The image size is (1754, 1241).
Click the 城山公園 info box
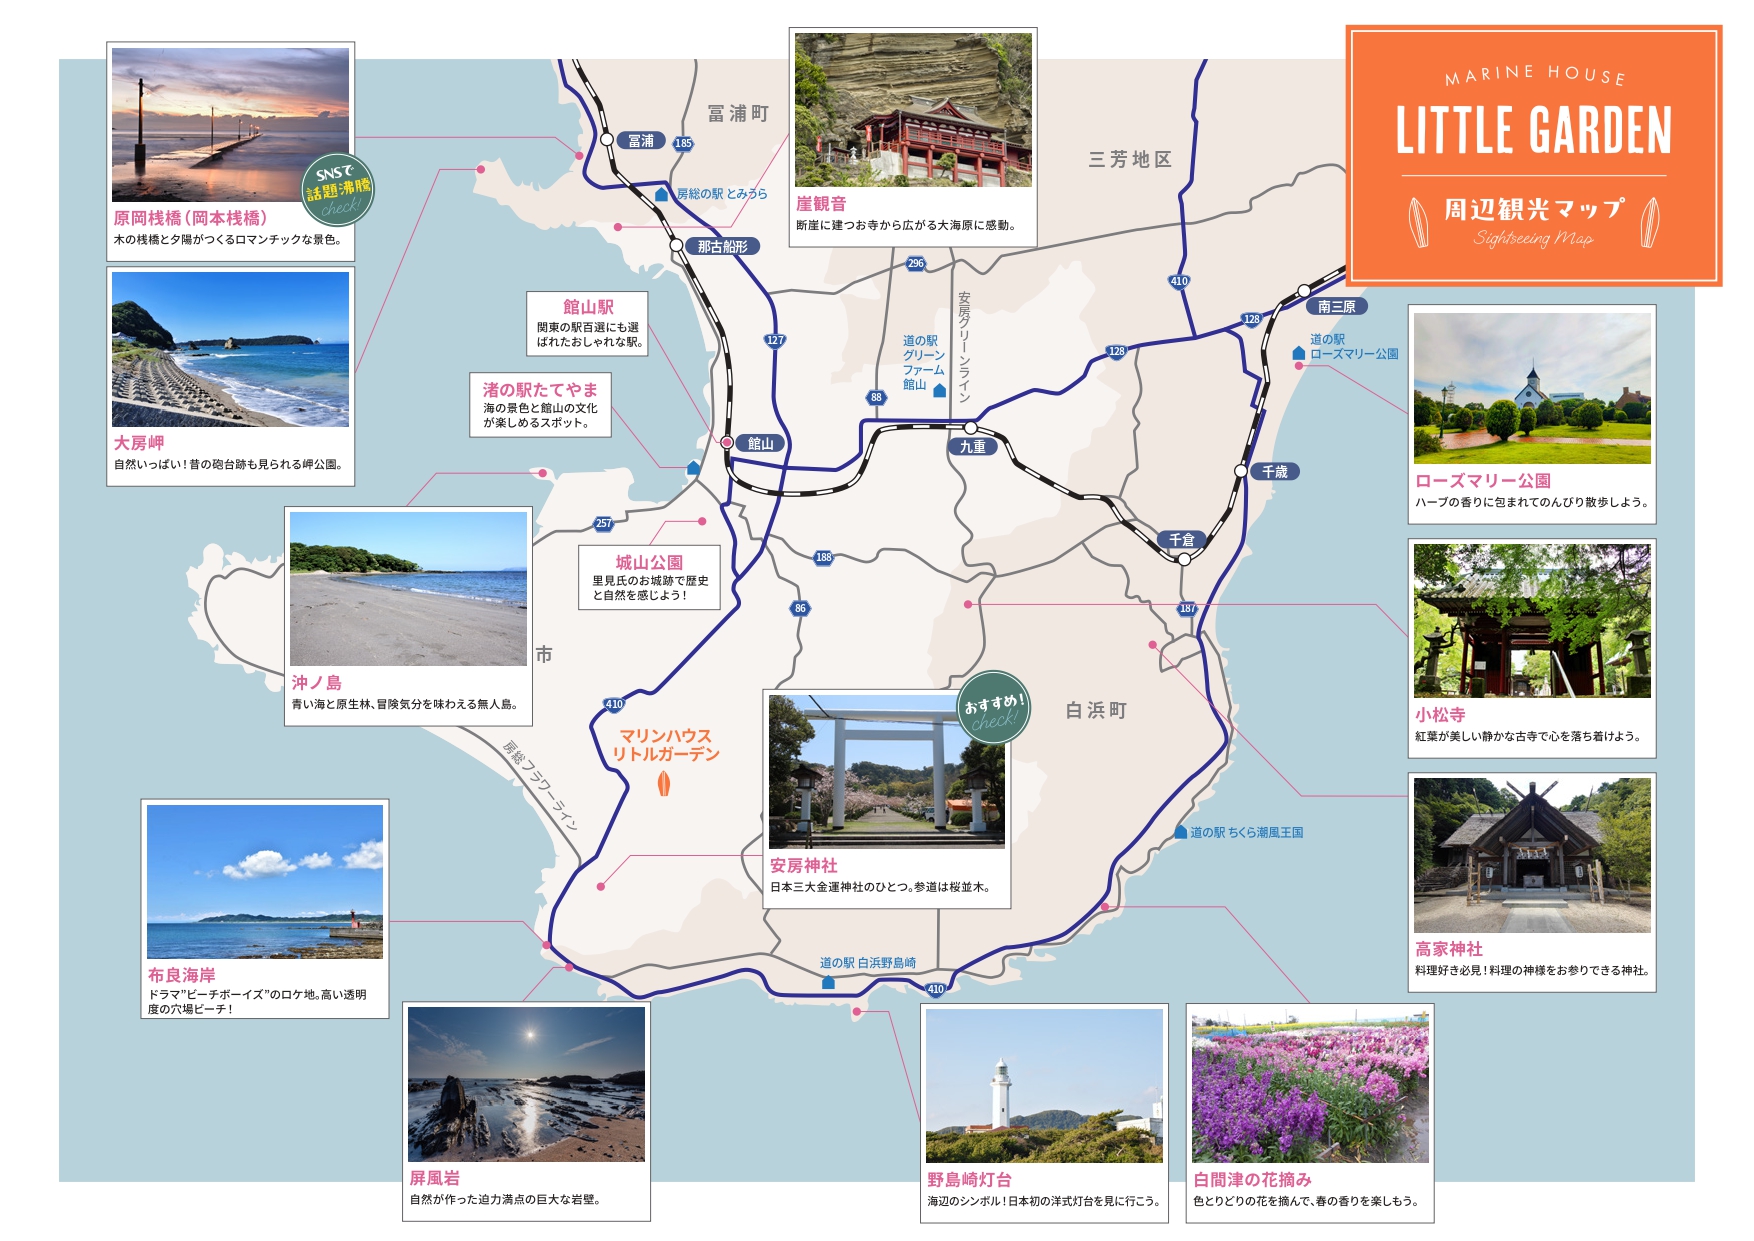pos(649,577)
